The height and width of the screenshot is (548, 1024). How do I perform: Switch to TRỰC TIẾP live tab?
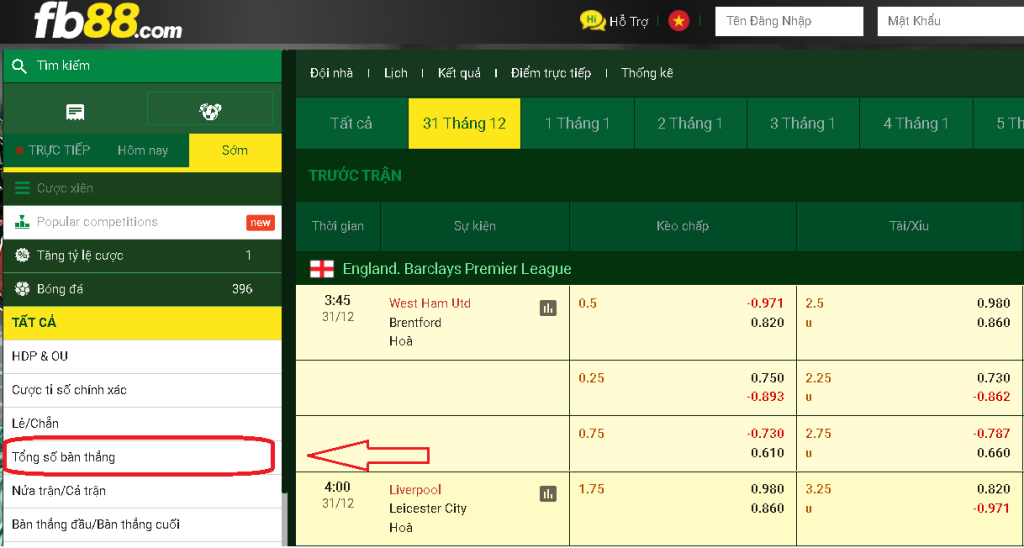pos(52,150)
